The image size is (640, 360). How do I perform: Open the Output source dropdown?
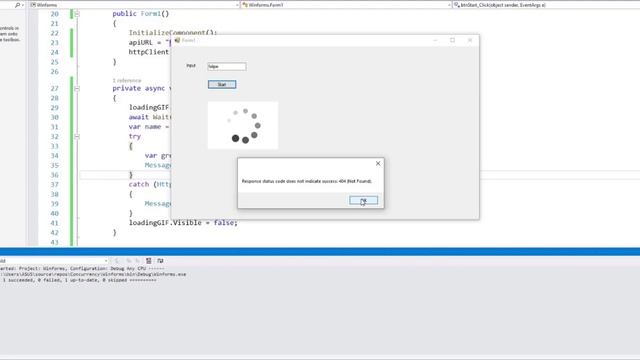(x=54, y=261)
